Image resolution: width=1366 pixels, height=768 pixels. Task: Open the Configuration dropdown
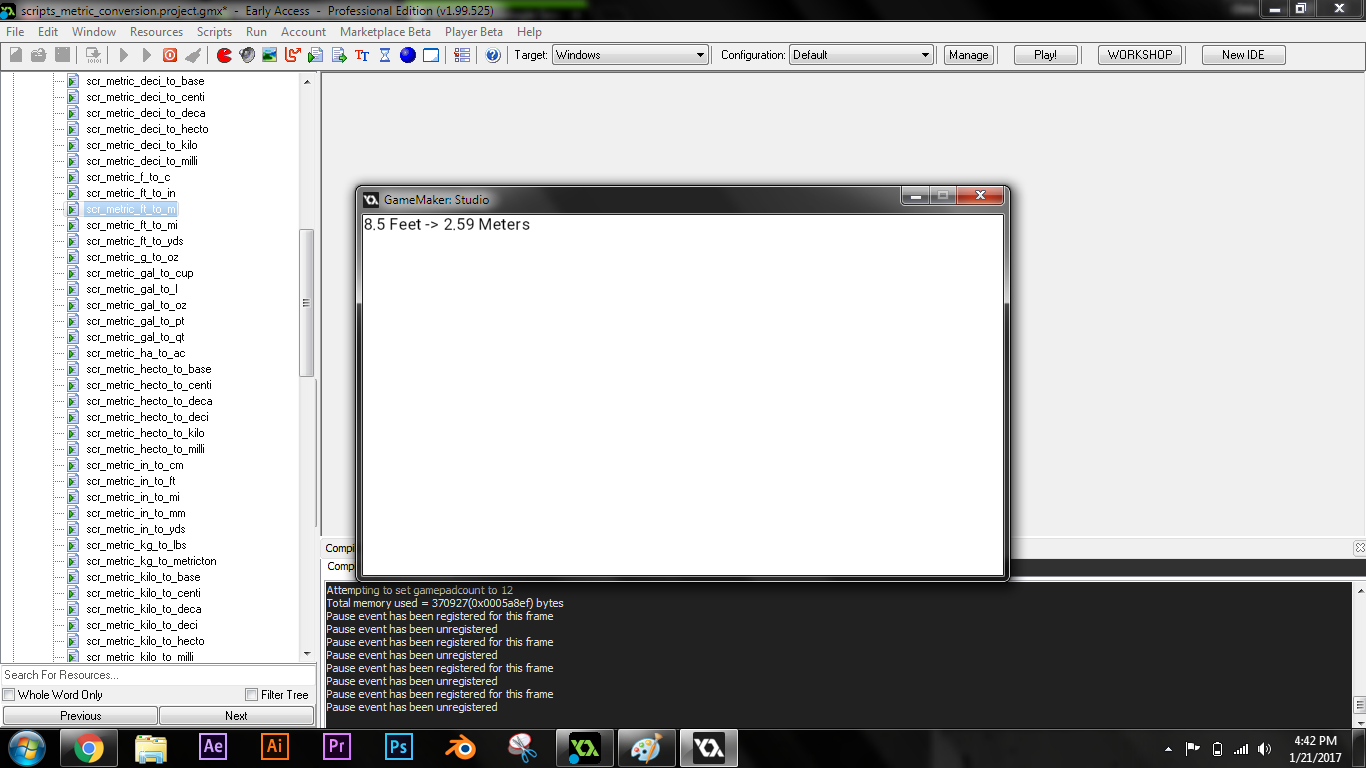pos(861,55)
